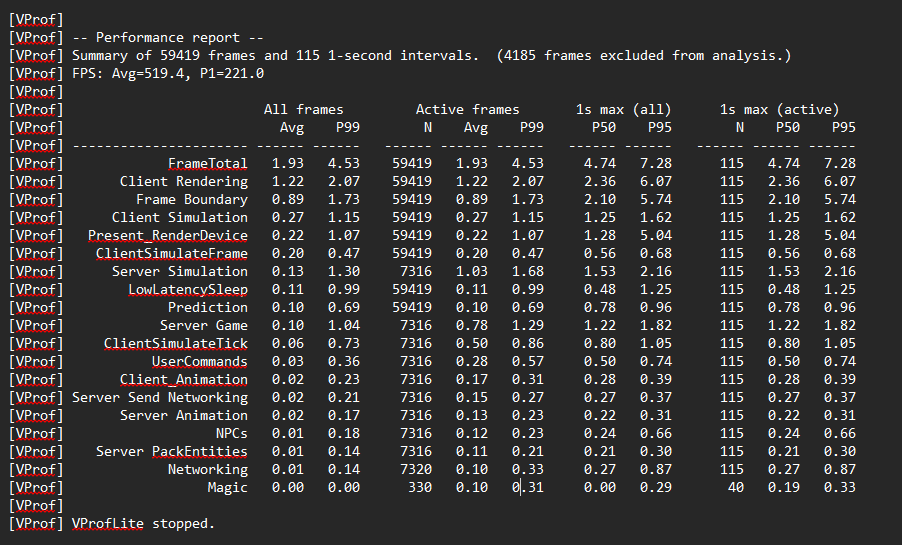Click Server Simulation's Active P99 value 1.68
This screenshot has width=902, height=545.
pyautogui.click(x=528, y=271)
